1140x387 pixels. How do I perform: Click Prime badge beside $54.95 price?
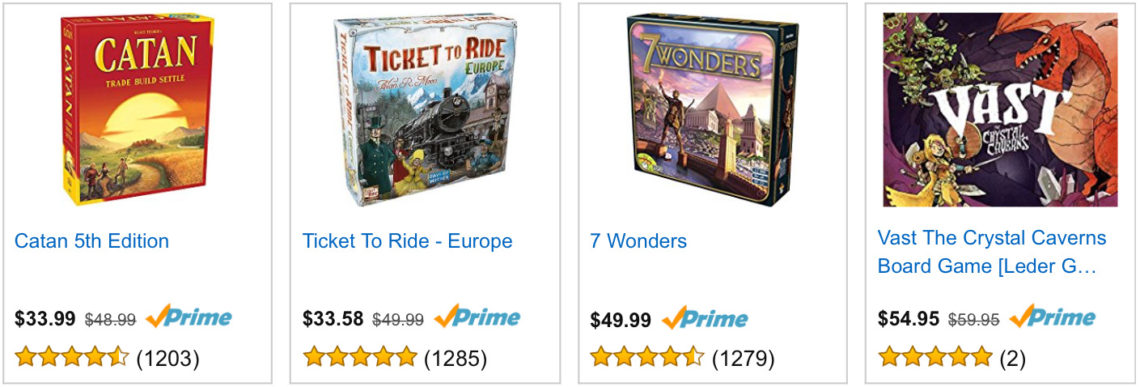click(1052, 317)
